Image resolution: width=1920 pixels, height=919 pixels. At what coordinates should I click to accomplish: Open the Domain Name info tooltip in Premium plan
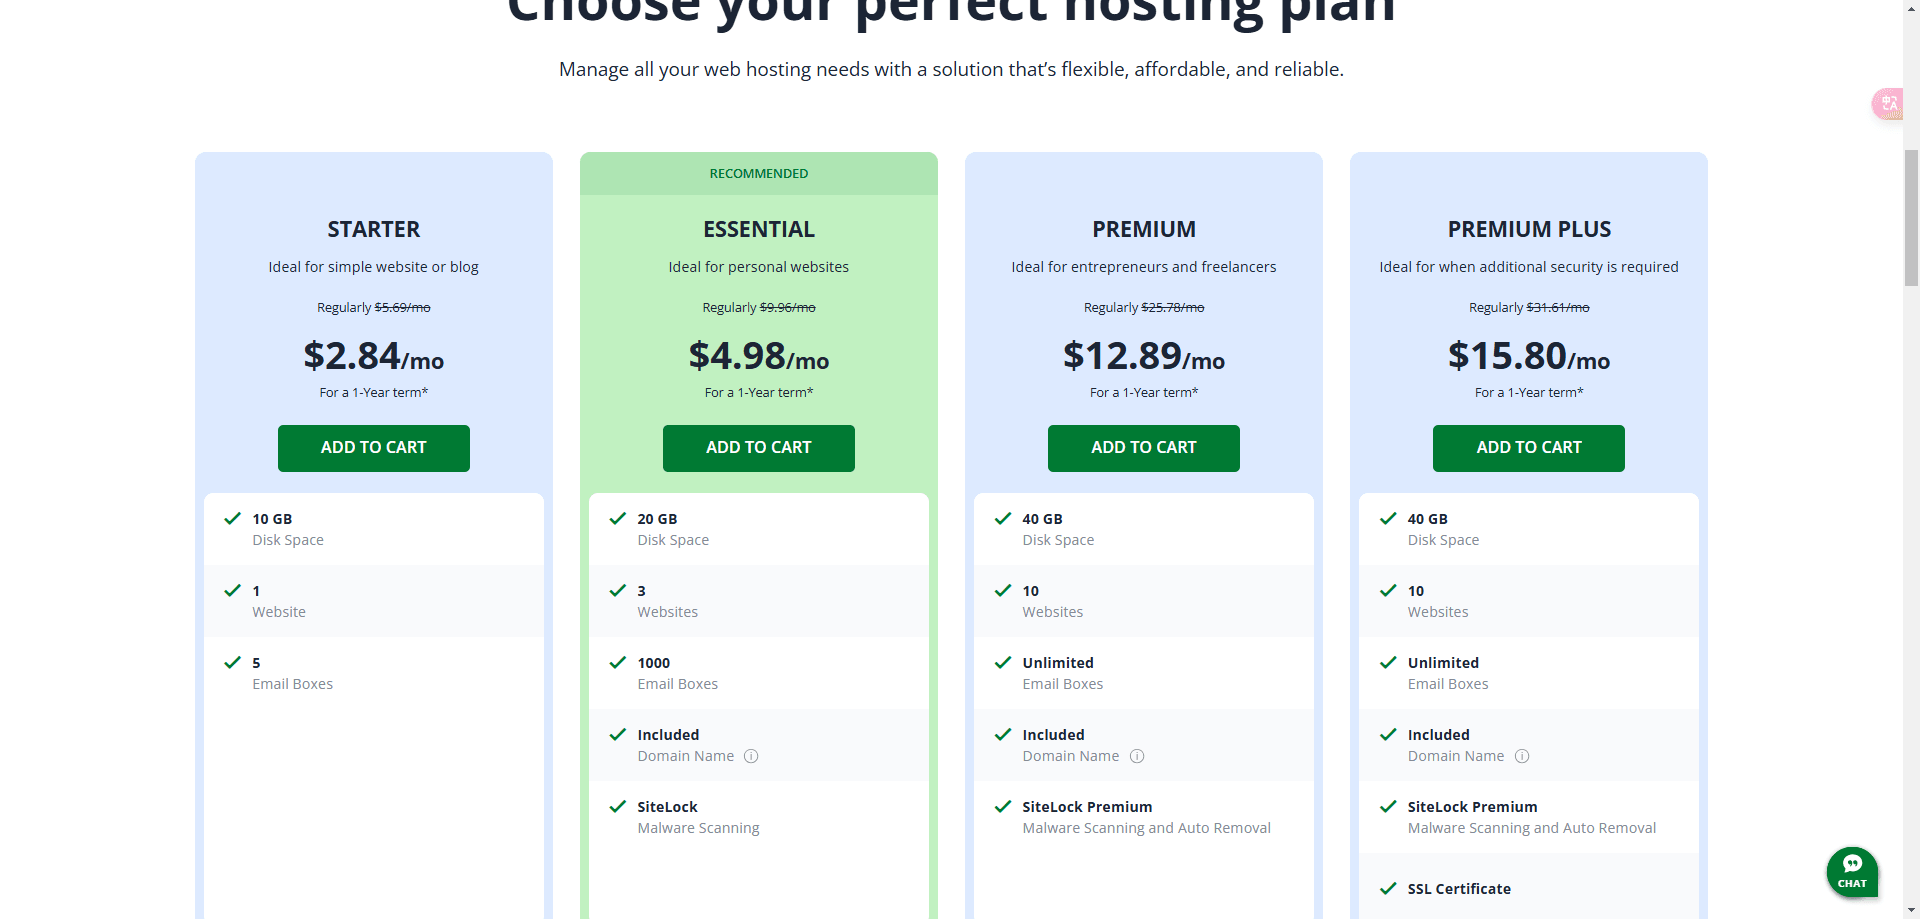(x=1137, y=756)
